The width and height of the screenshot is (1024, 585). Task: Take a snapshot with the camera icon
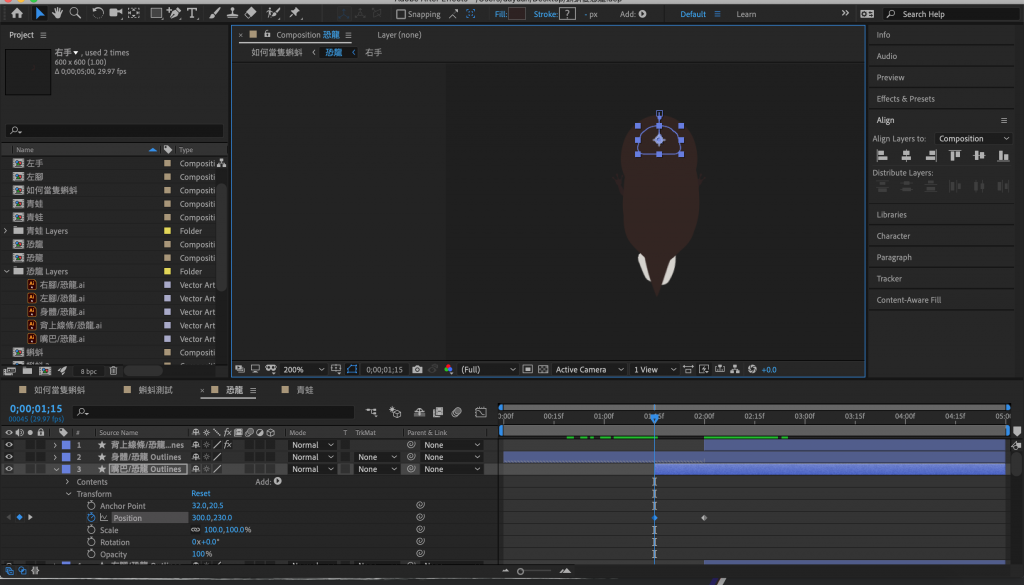click(x=417, y=369)
